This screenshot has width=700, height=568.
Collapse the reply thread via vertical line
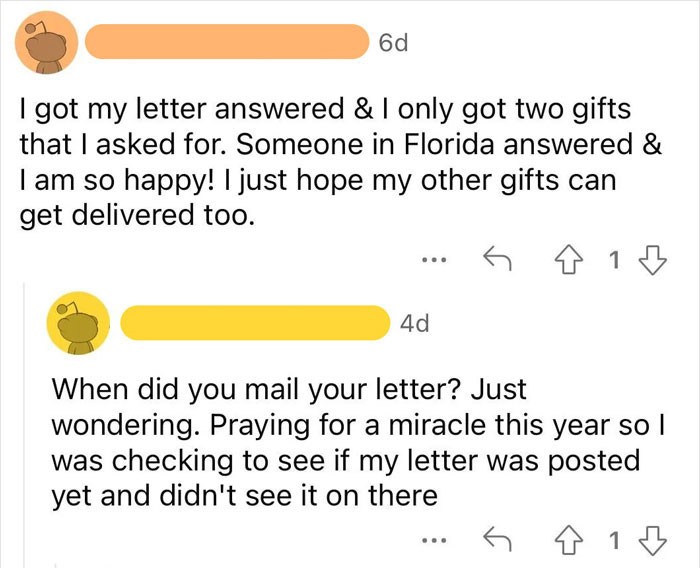[x=24, y=424]
